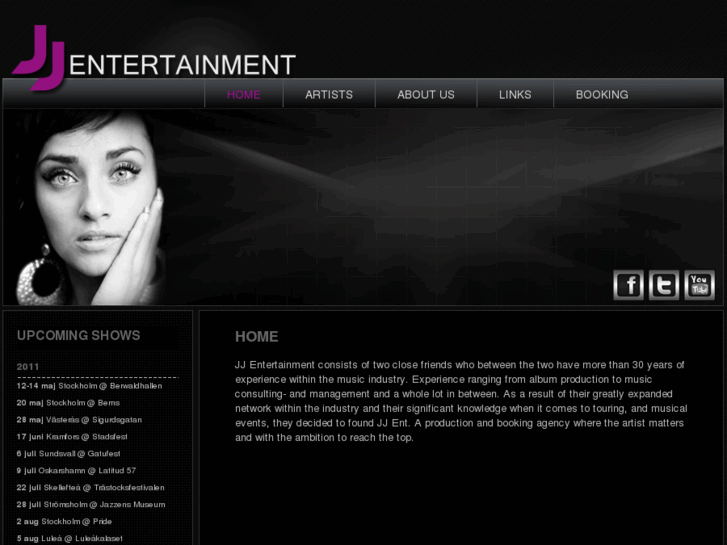The width and height of the screenshot is (727, 545).
Task: Click the HOME content heading
Action: click(256, 337)
